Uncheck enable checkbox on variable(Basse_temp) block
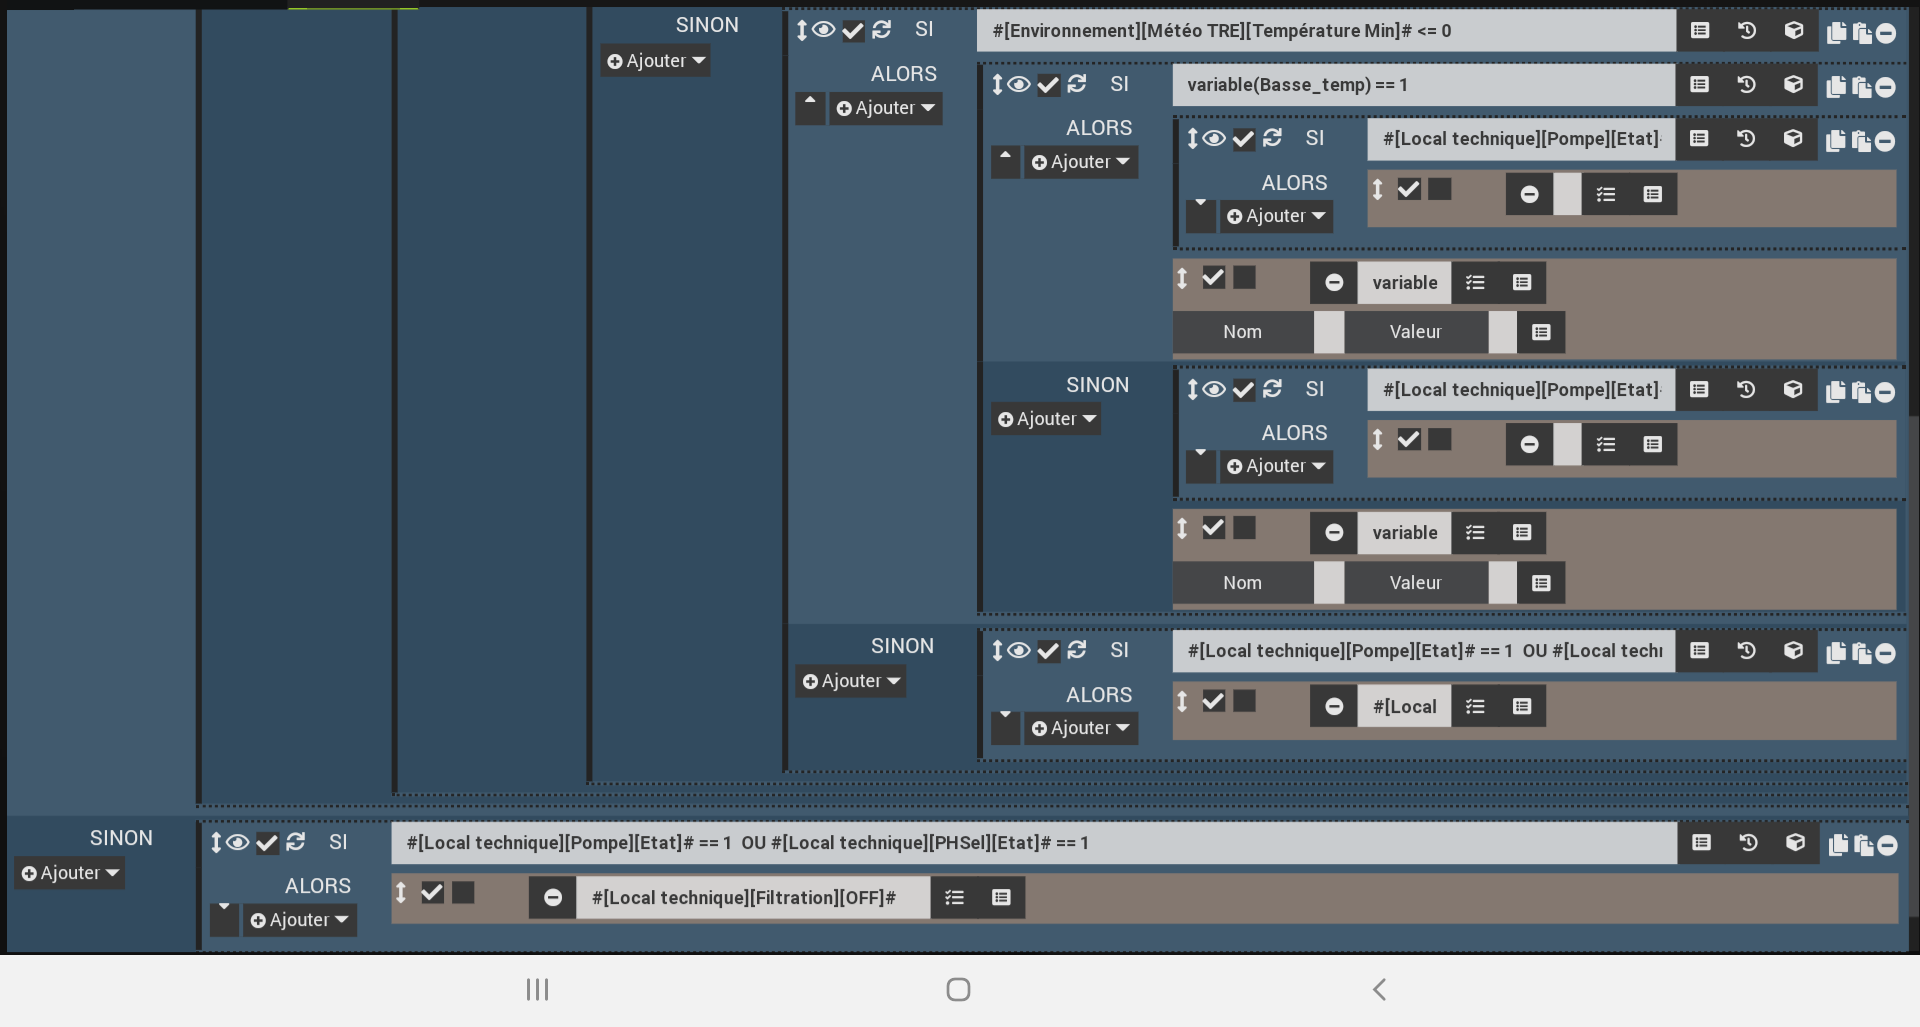Viewport: 1920px width, 1027px height. pos(1048,85)
